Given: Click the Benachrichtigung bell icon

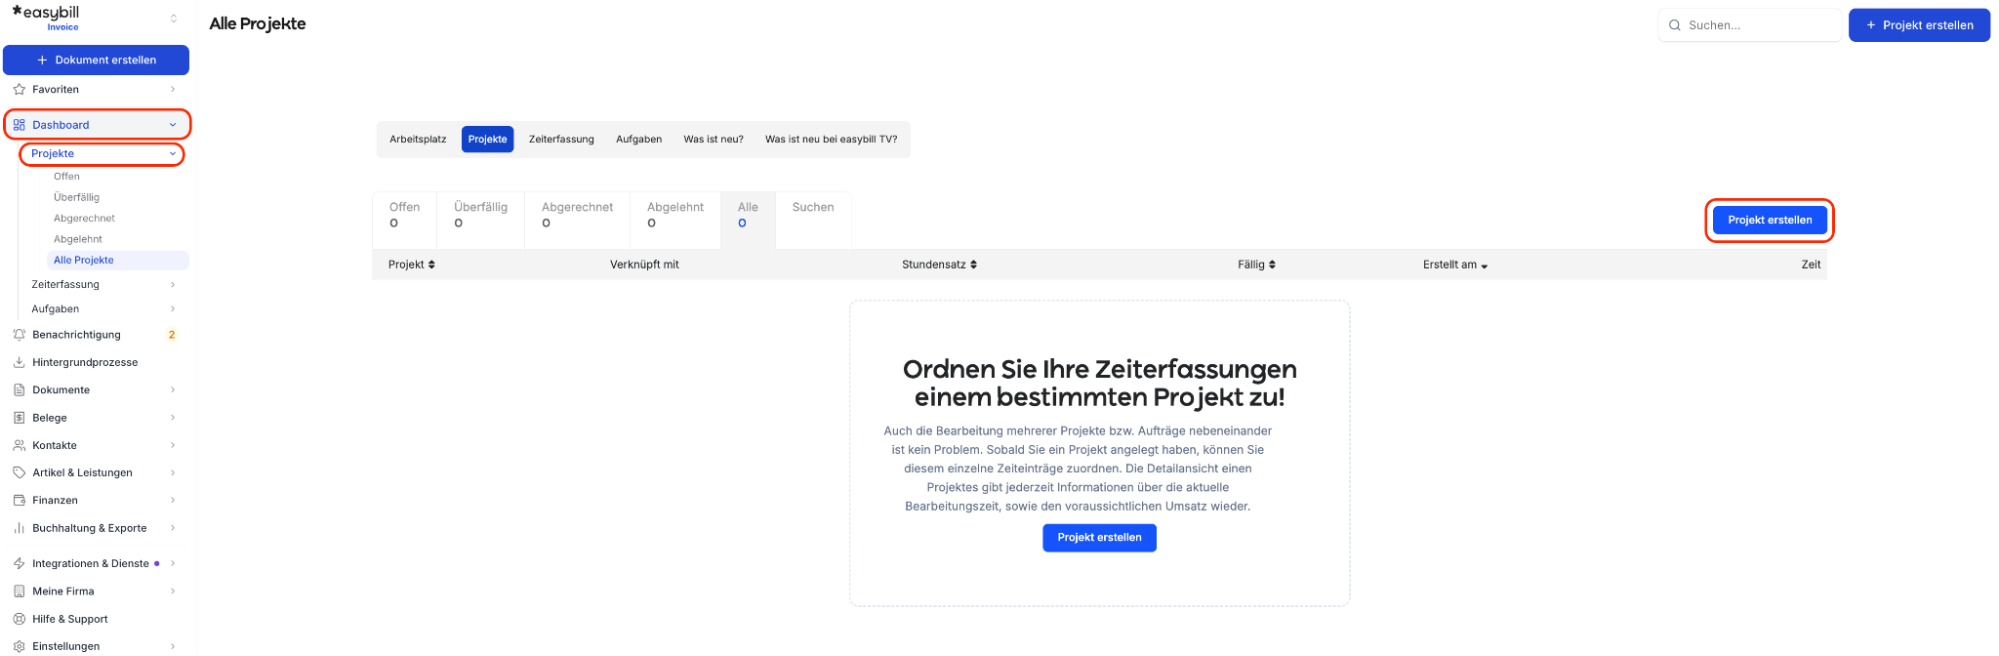Looking at the screenshot, I should pos(19,335).
